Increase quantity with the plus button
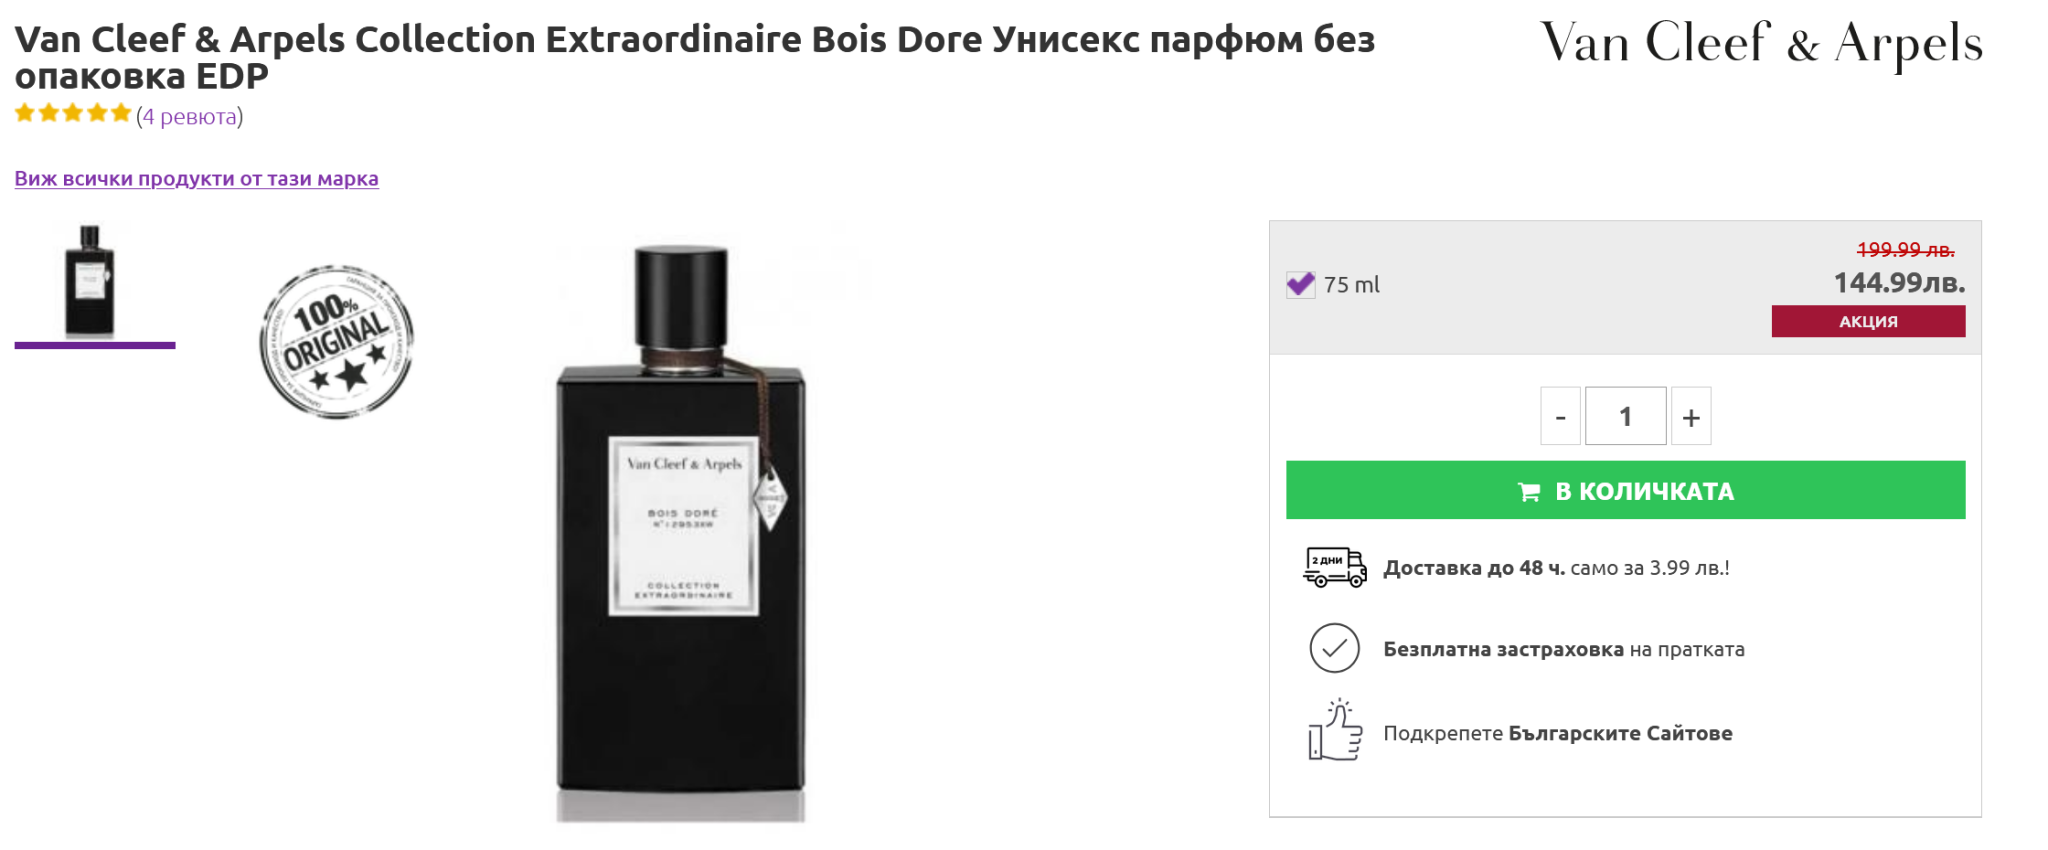 click(x=1691, y=416)
